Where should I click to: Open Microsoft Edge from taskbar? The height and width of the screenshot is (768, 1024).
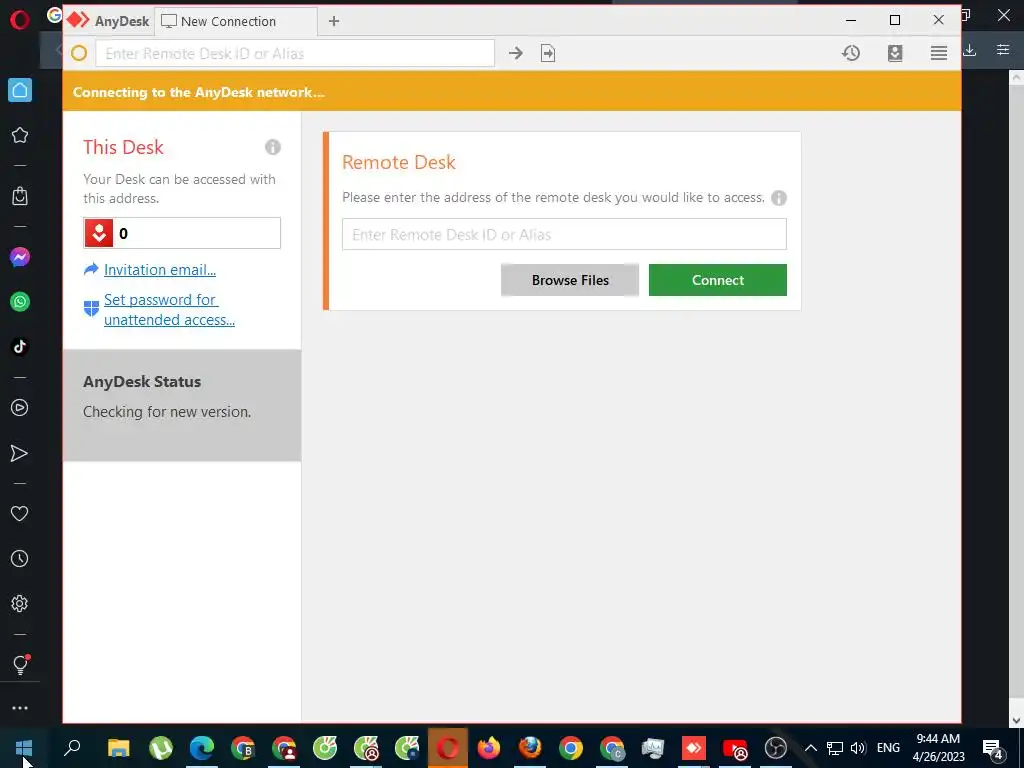click(x=202, y=748)
